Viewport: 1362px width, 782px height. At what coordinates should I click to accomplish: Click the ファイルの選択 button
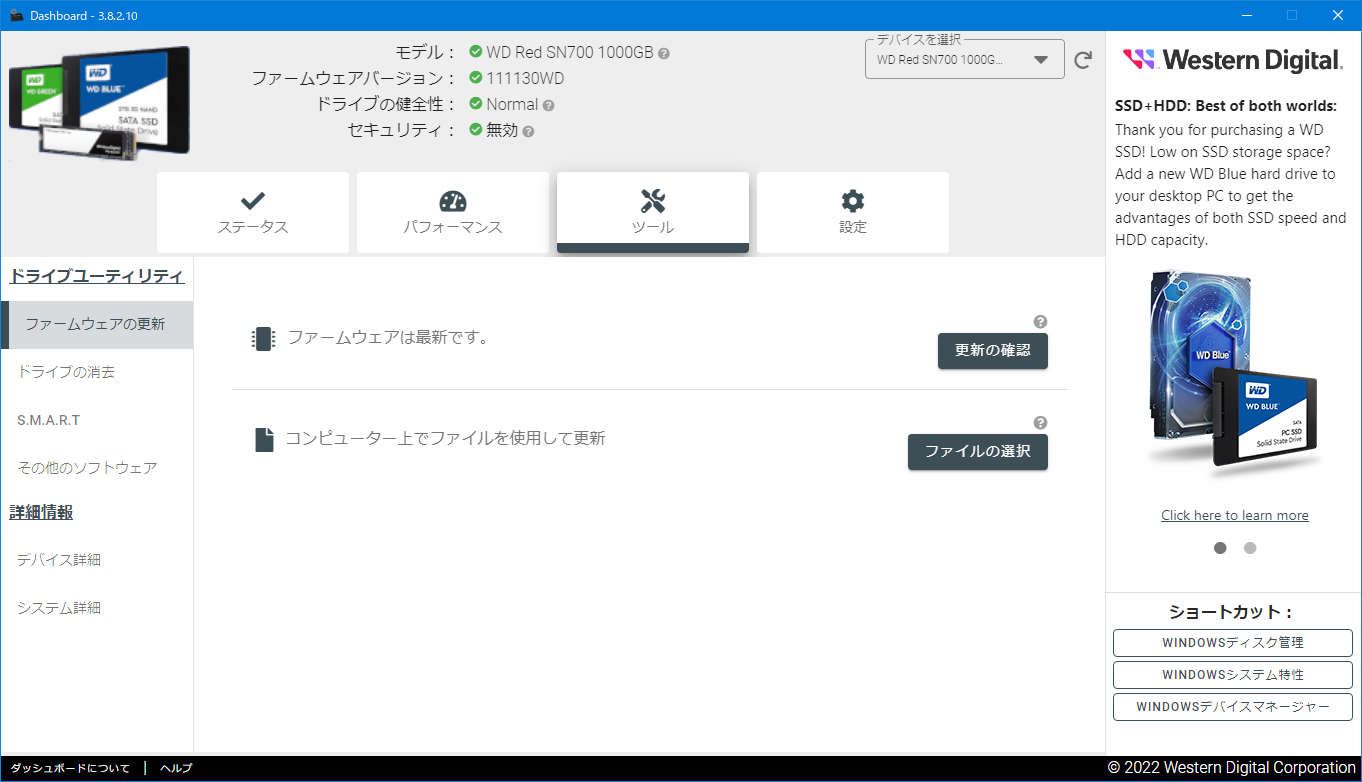[x=978, y=452]
